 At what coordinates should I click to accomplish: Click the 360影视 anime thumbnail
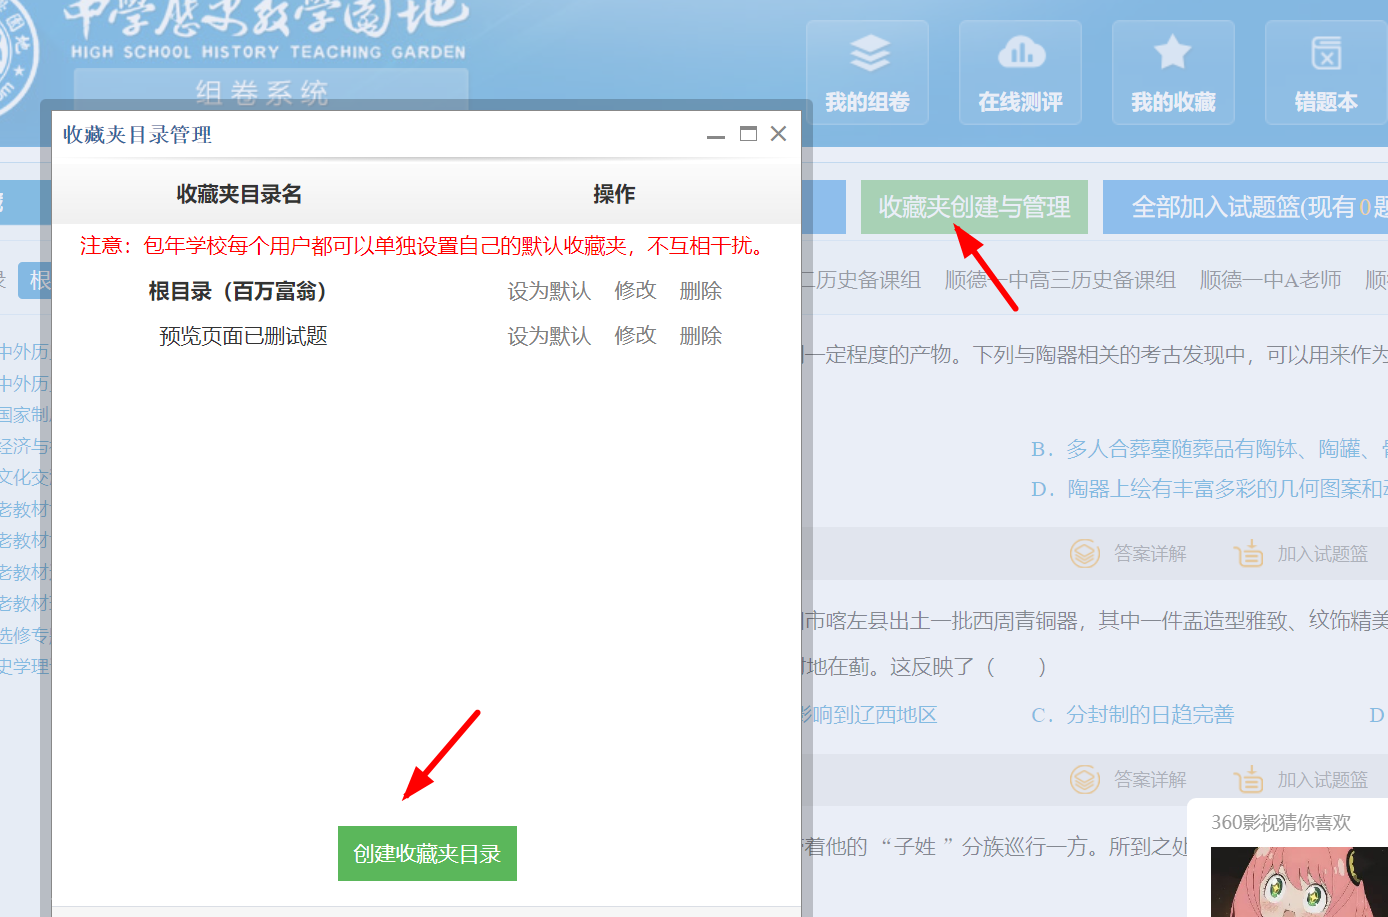pyautogui.click(x=1298, y=881)
